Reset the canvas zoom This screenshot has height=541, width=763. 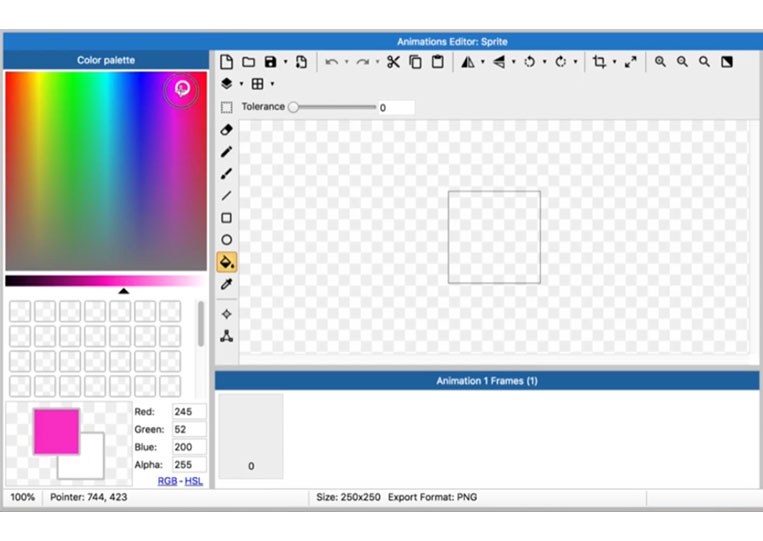pyautogui.click(x=705, y=62)
